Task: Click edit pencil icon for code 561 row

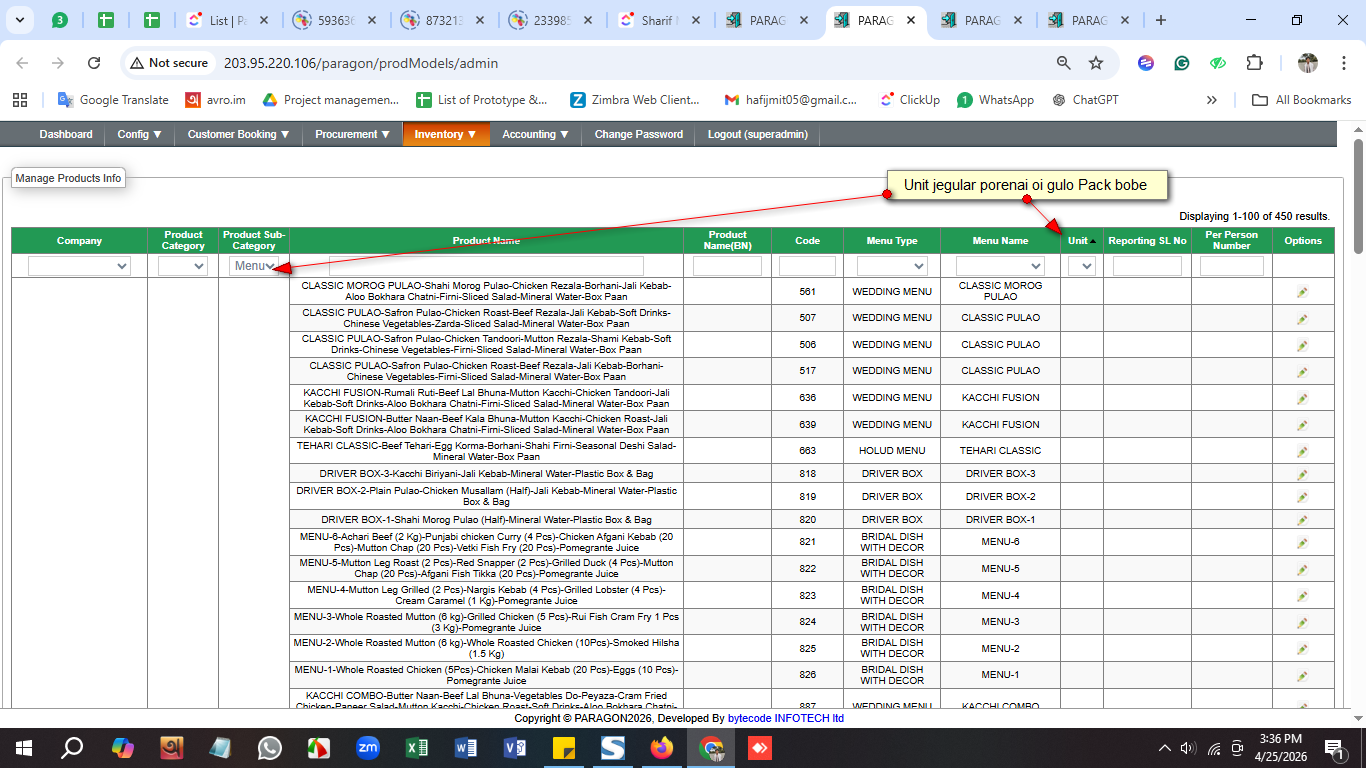Action: tap(1302, 292)
